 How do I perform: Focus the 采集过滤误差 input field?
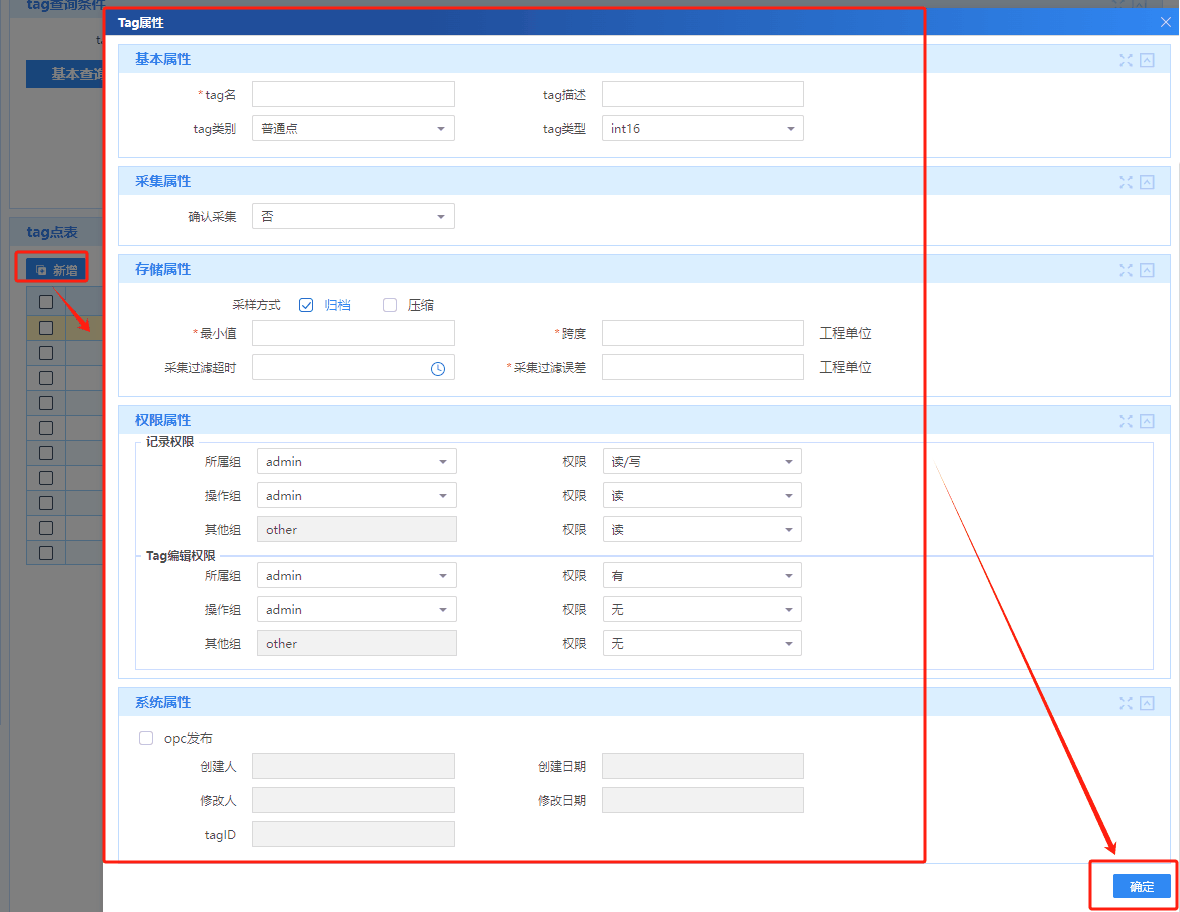click(x=702, y=367)
